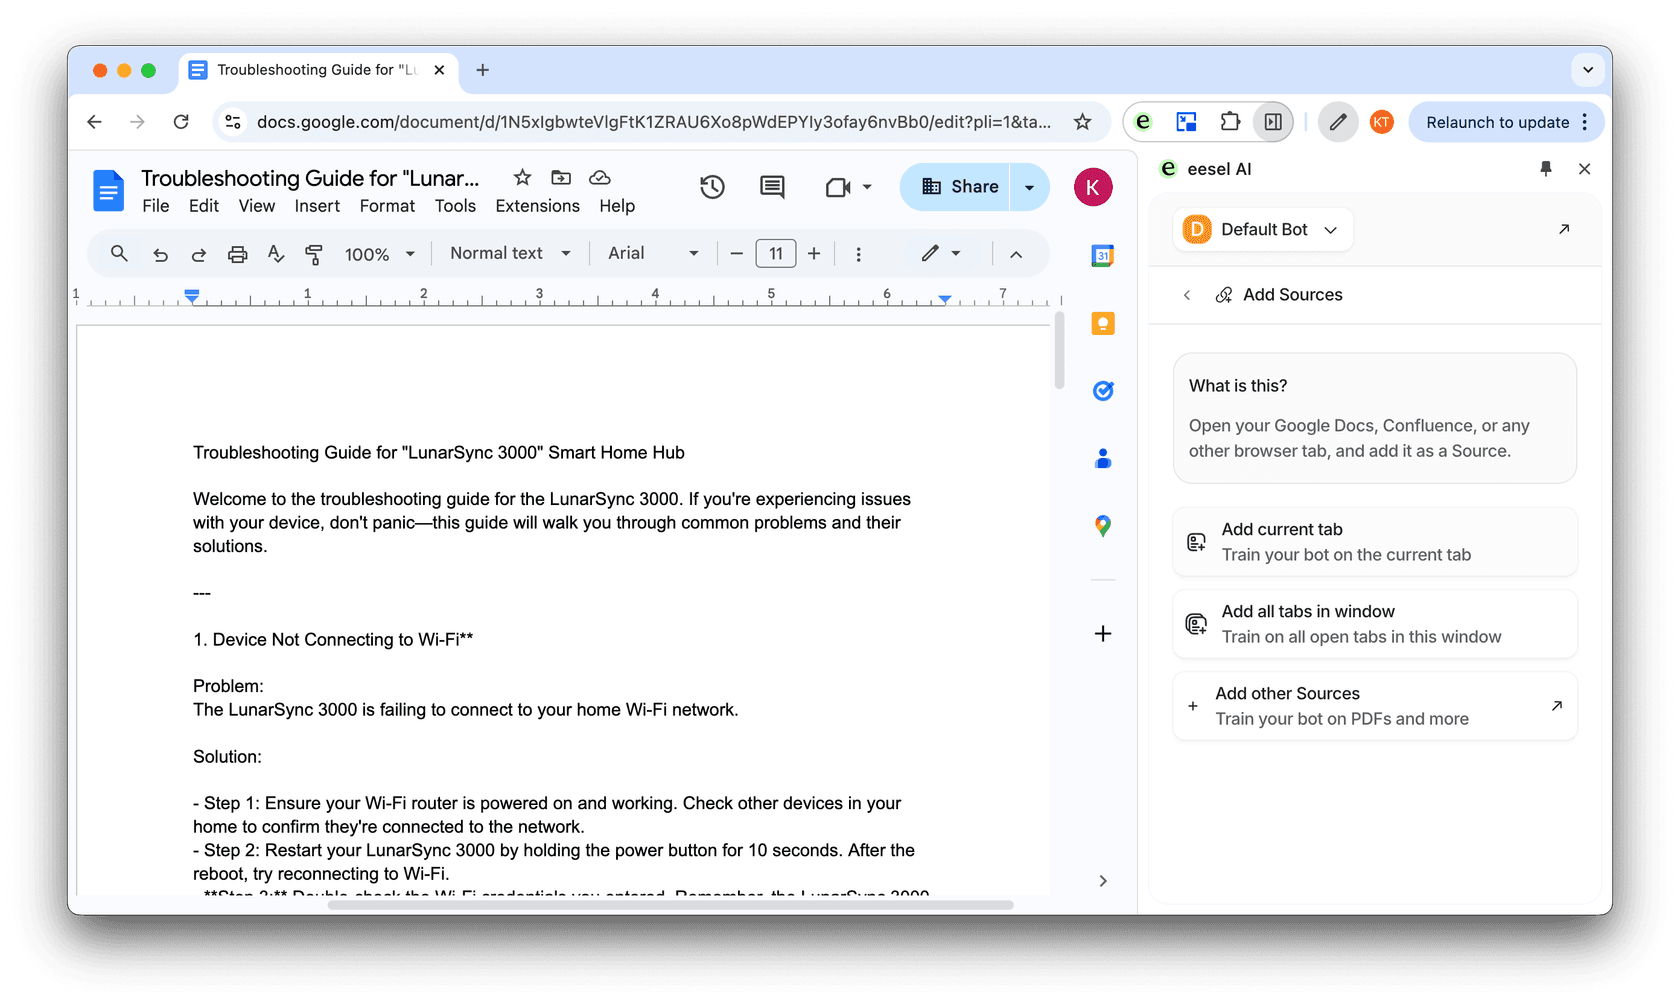Click the spelling and grammar check icon

click(276, 254)
